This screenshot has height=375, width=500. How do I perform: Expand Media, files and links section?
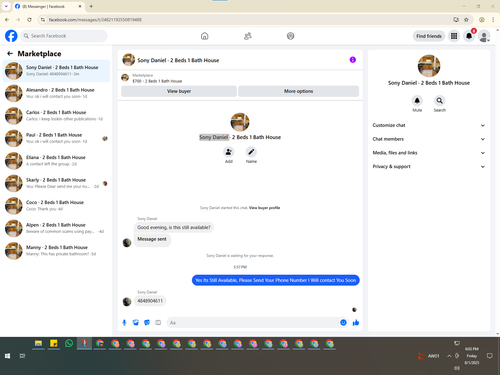tap(428, 153)
